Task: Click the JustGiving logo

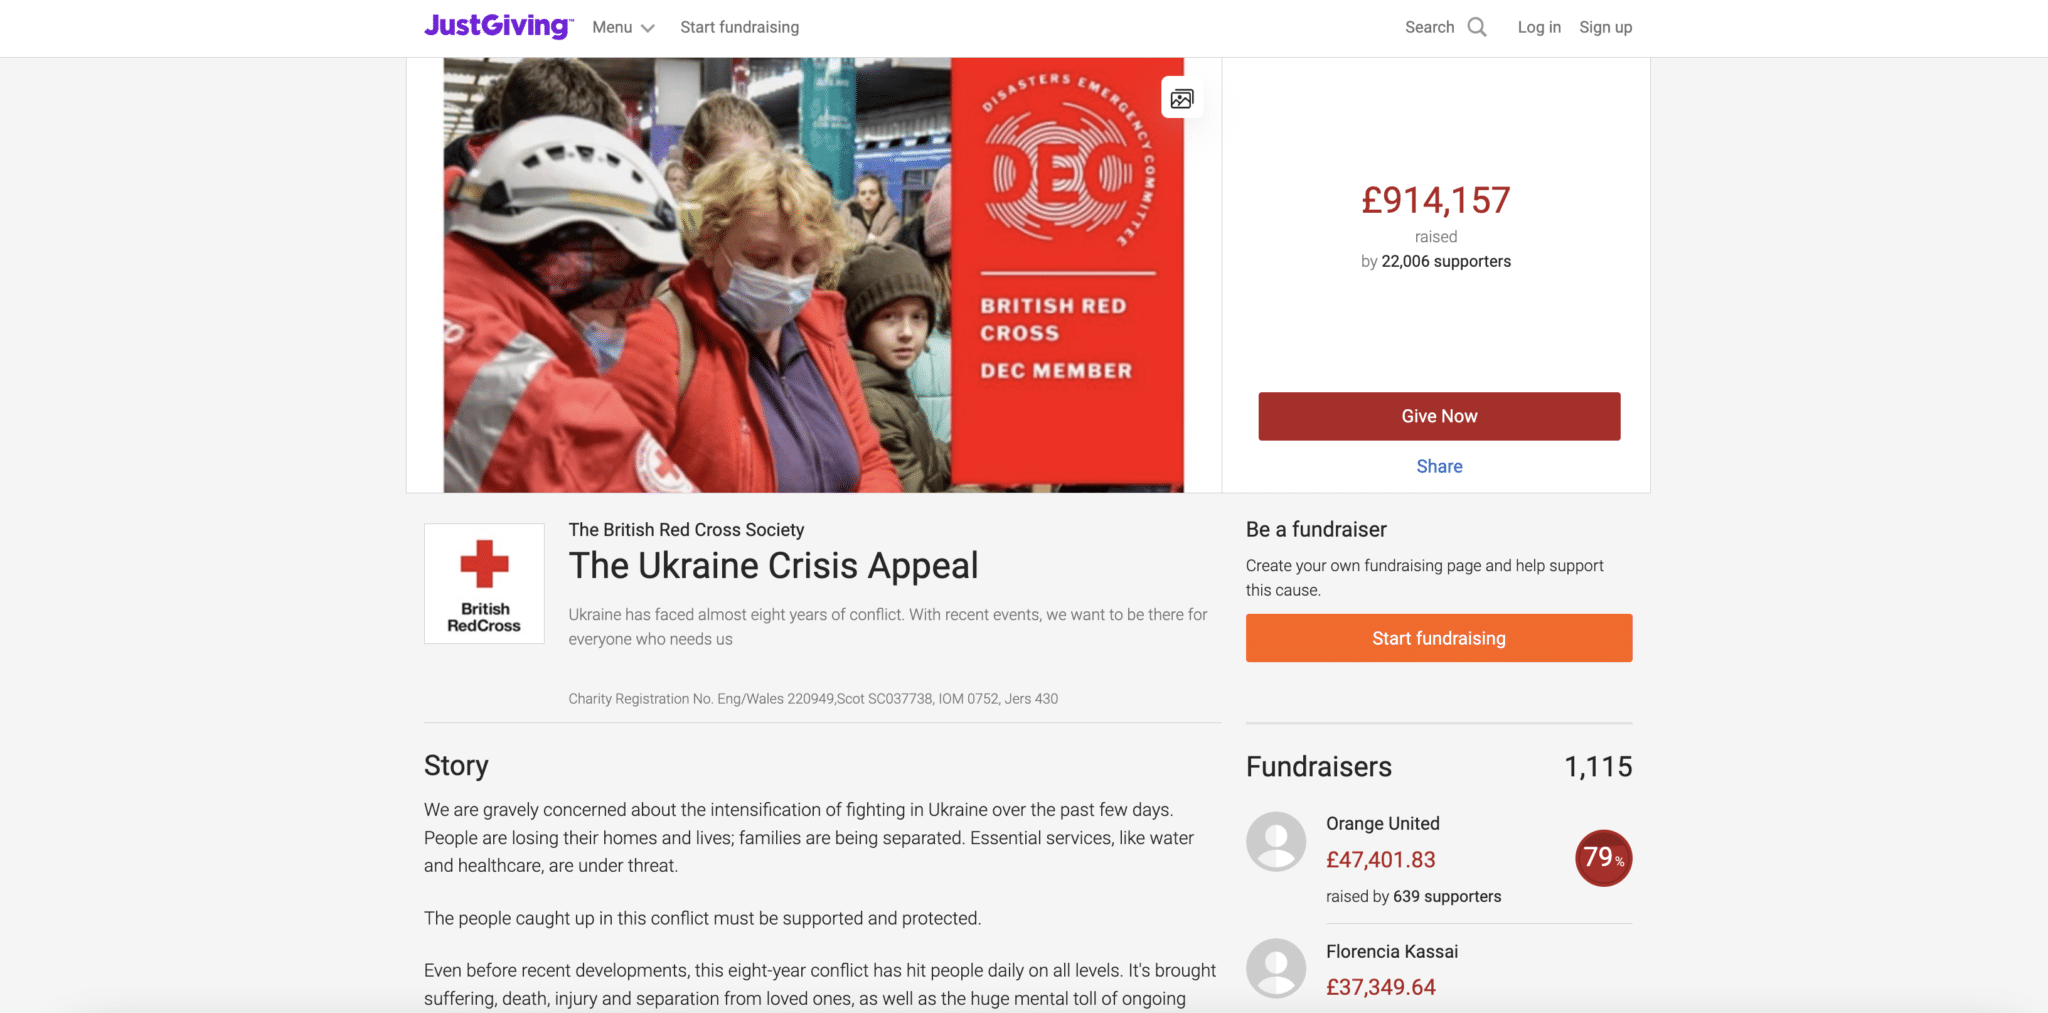Action: pyautogui.click(x=498, y=26)
